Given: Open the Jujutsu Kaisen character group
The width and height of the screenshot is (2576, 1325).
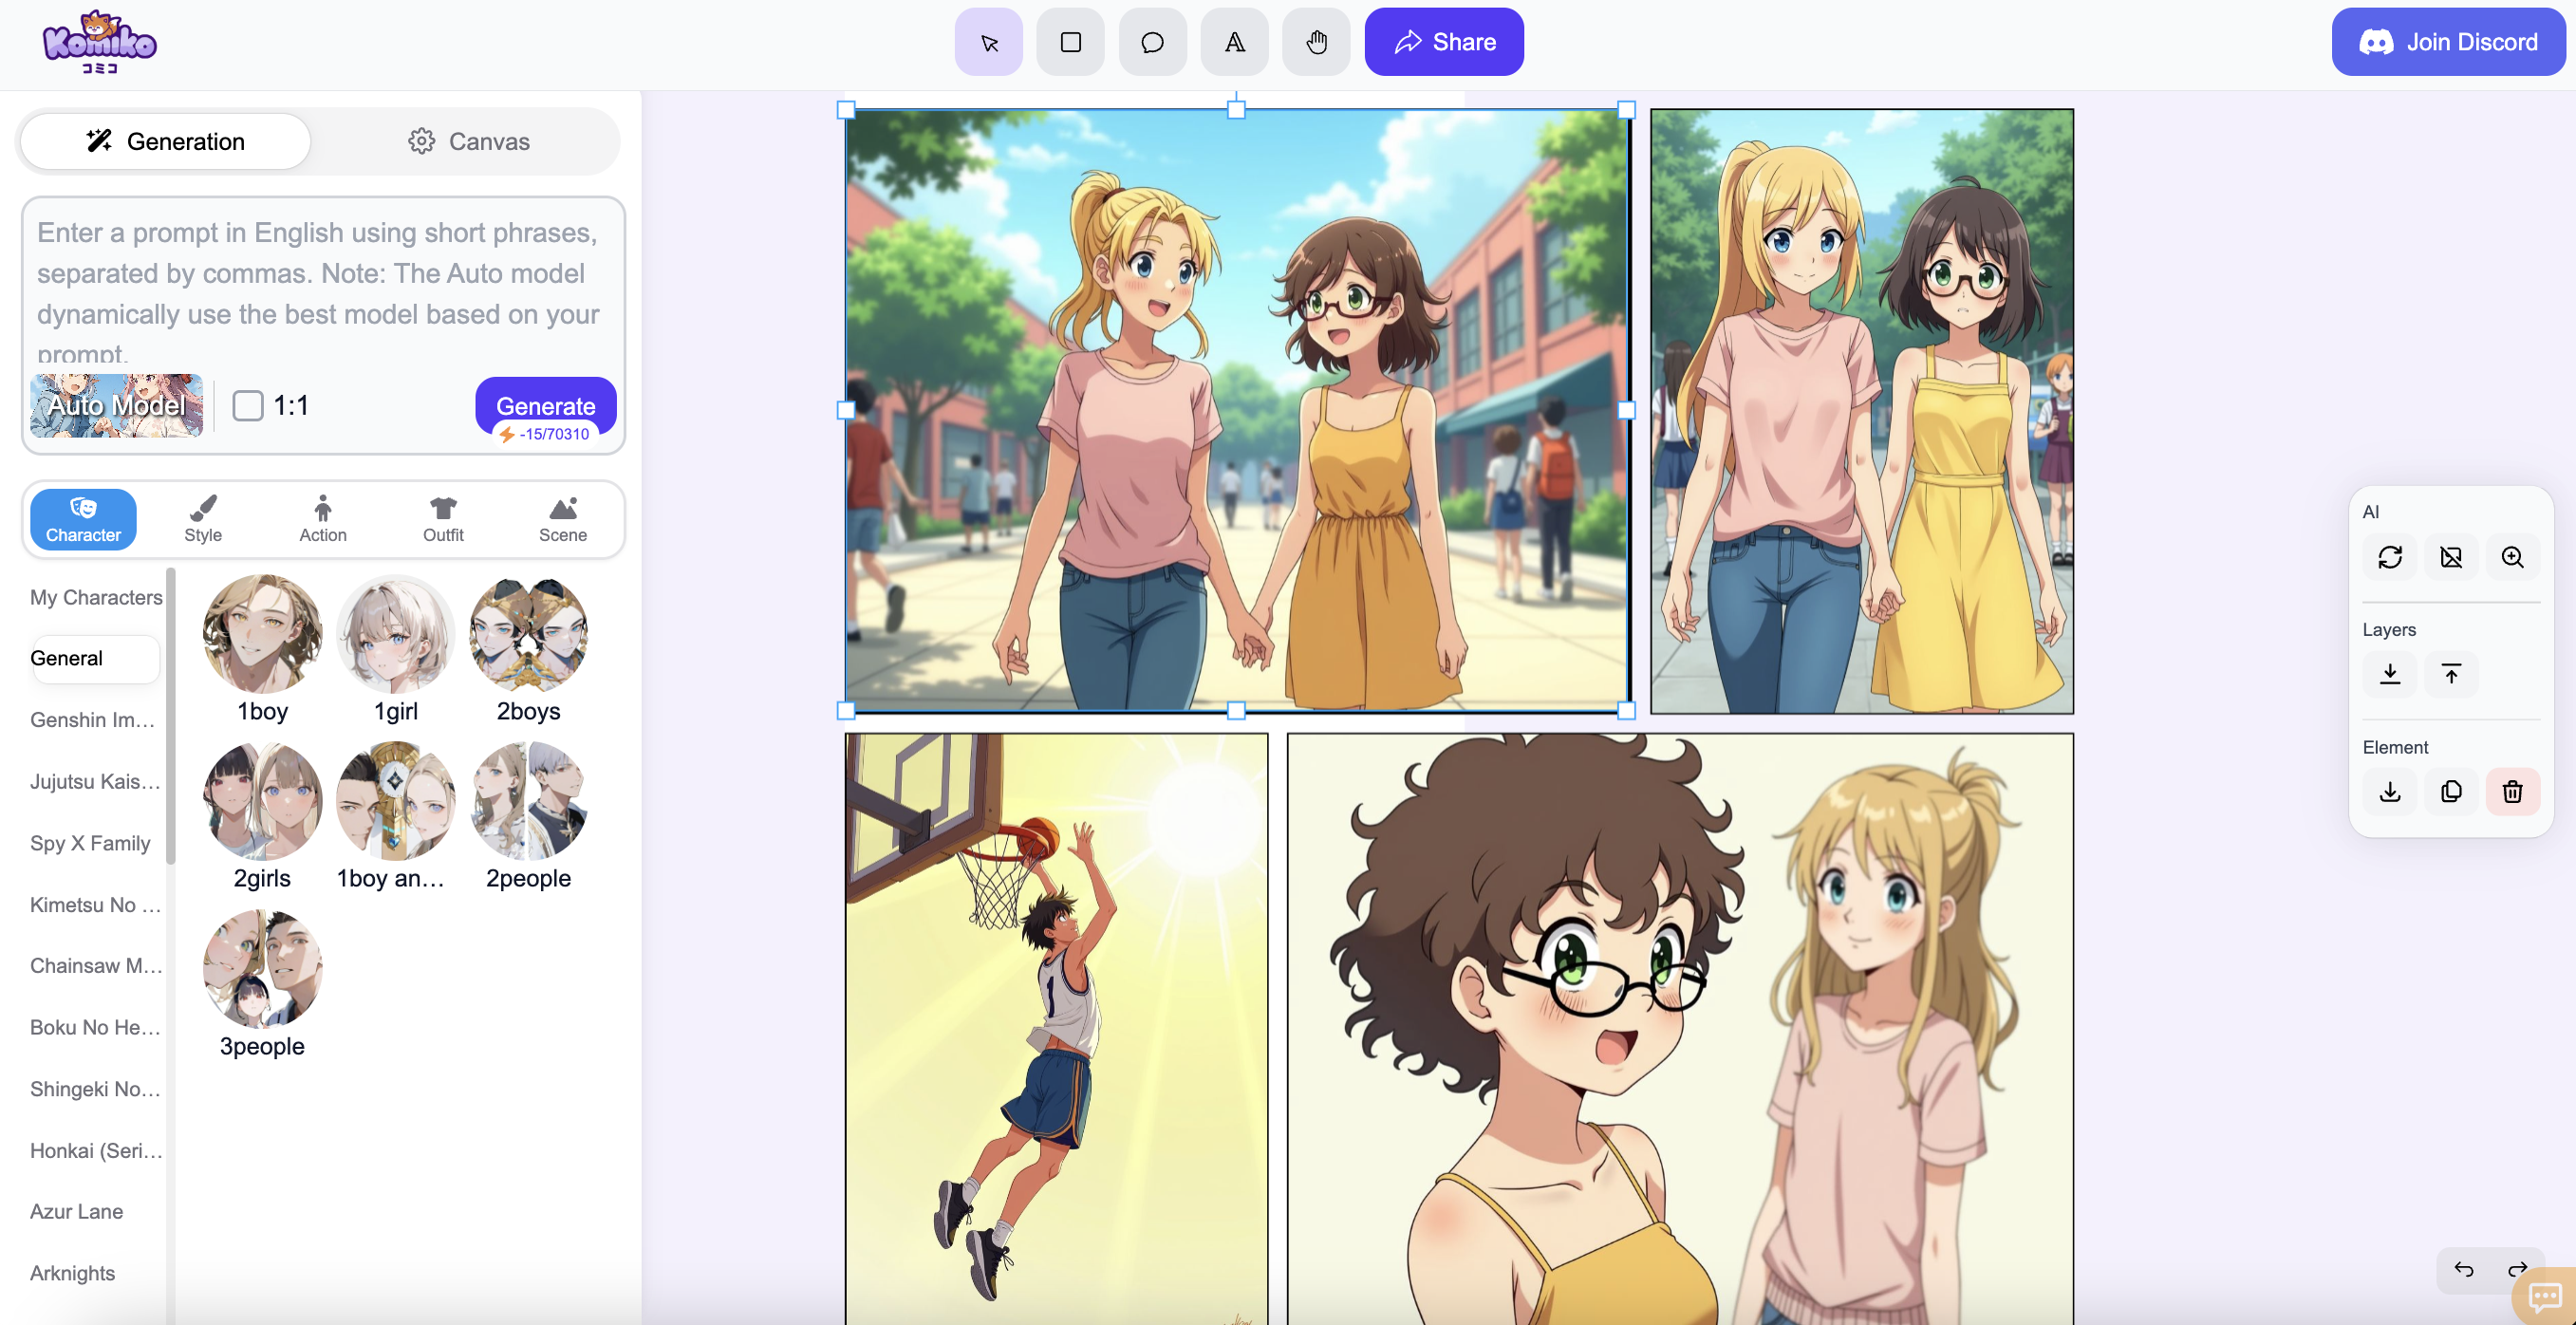Looking at the screenshot, I should coord(95,782).
